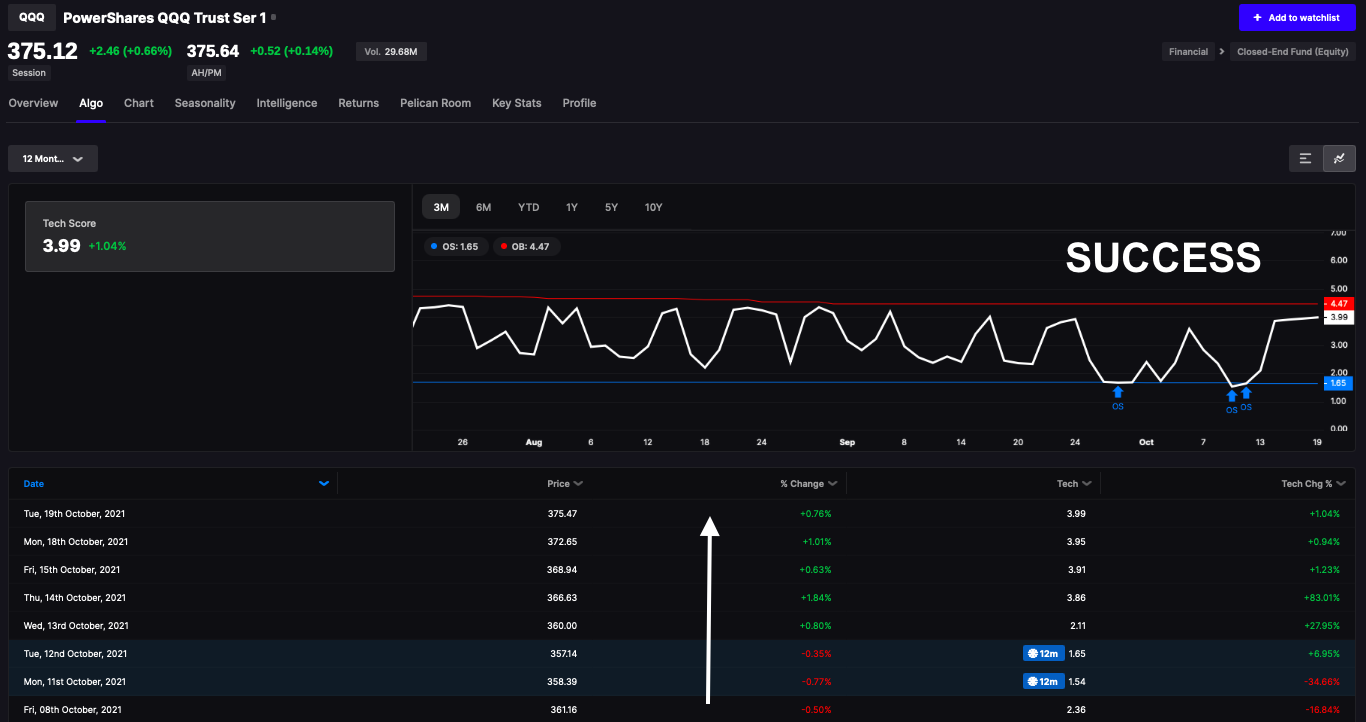This screenshot has width=1366, height=722.
Task: Switch to list view icon
Action: 1306,158
